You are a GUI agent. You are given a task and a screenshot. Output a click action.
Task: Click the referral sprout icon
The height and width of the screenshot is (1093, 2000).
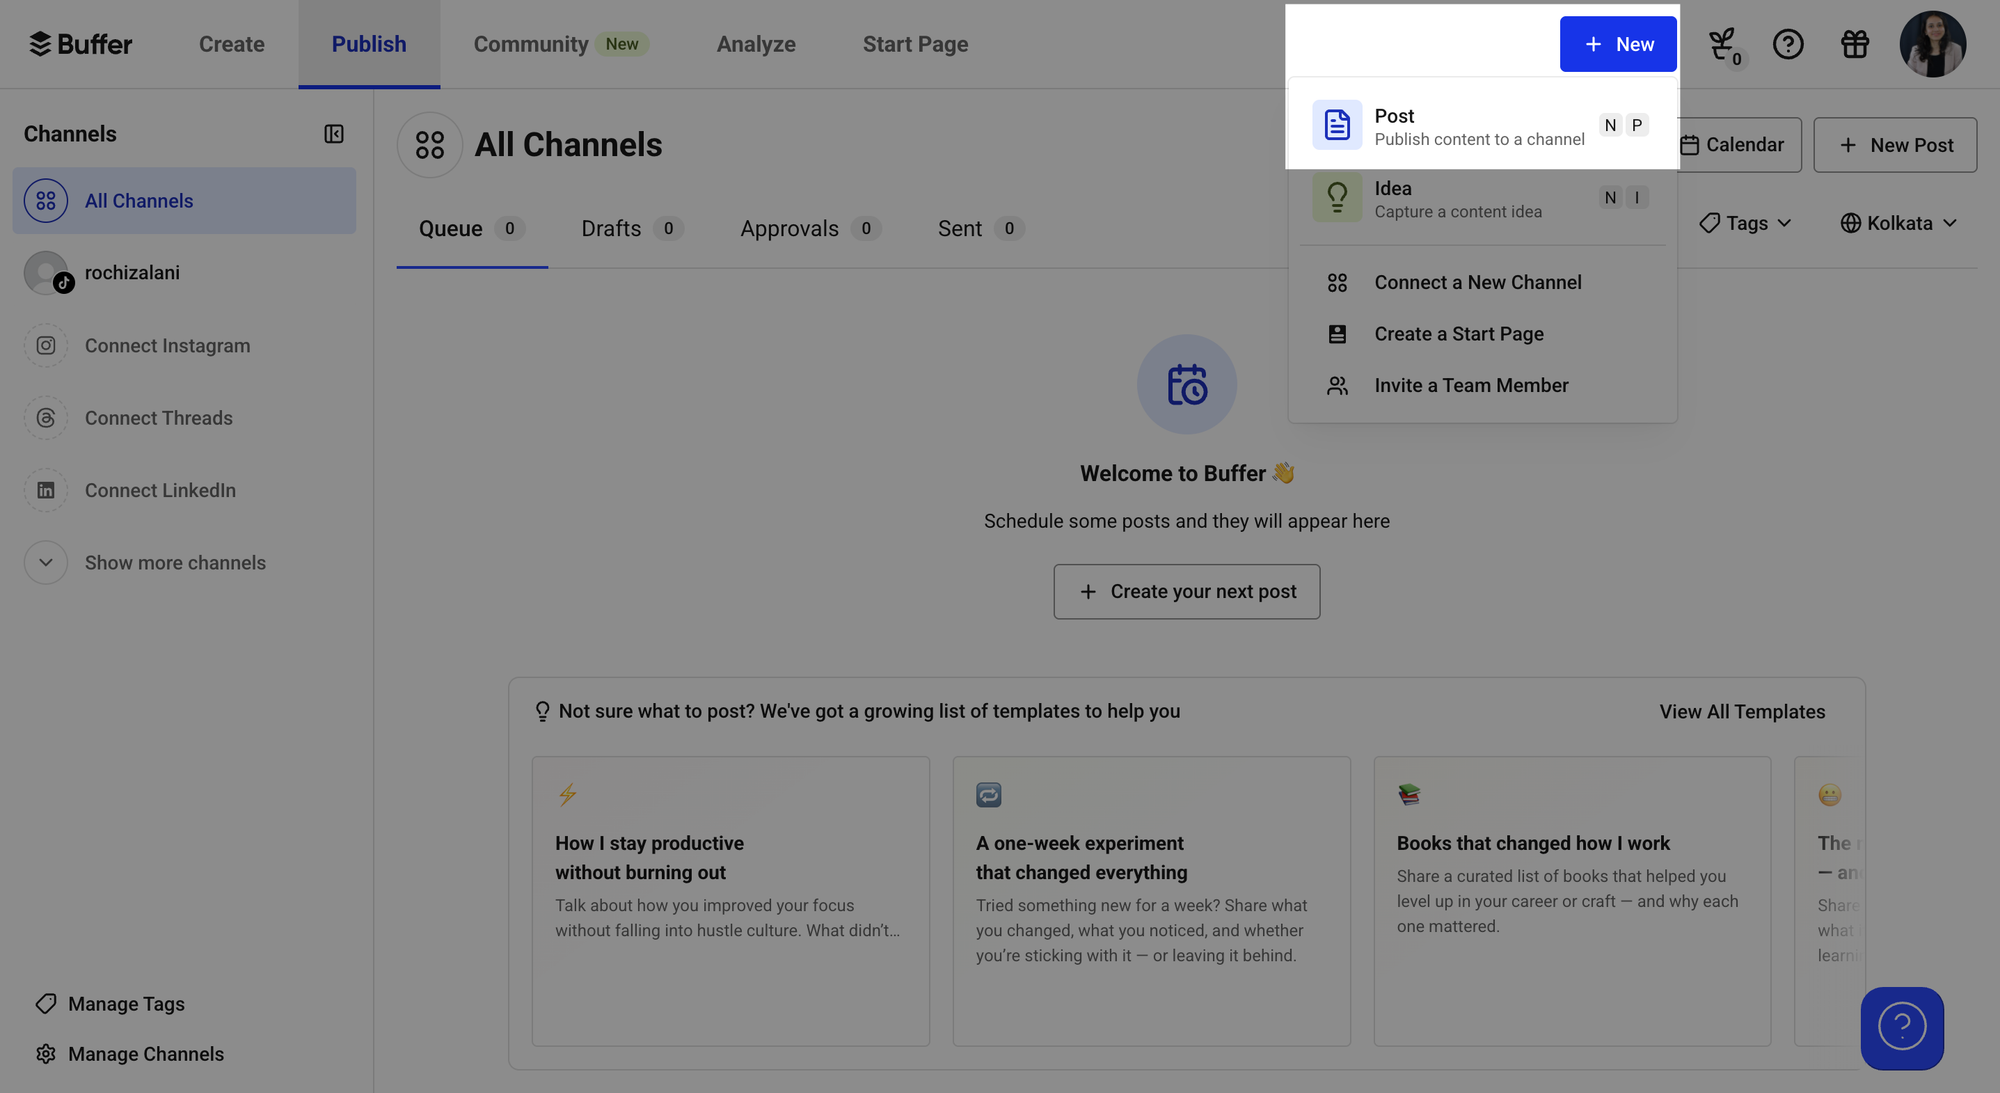tap(1724, 44)
